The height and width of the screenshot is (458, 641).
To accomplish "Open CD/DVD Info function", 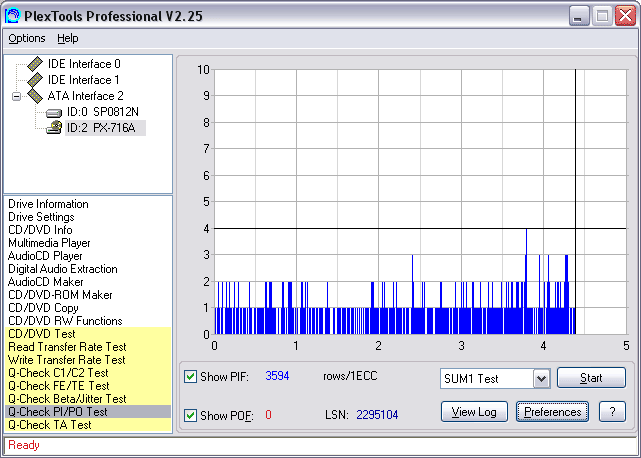I will pyautogui.click(x=40, y=230).
